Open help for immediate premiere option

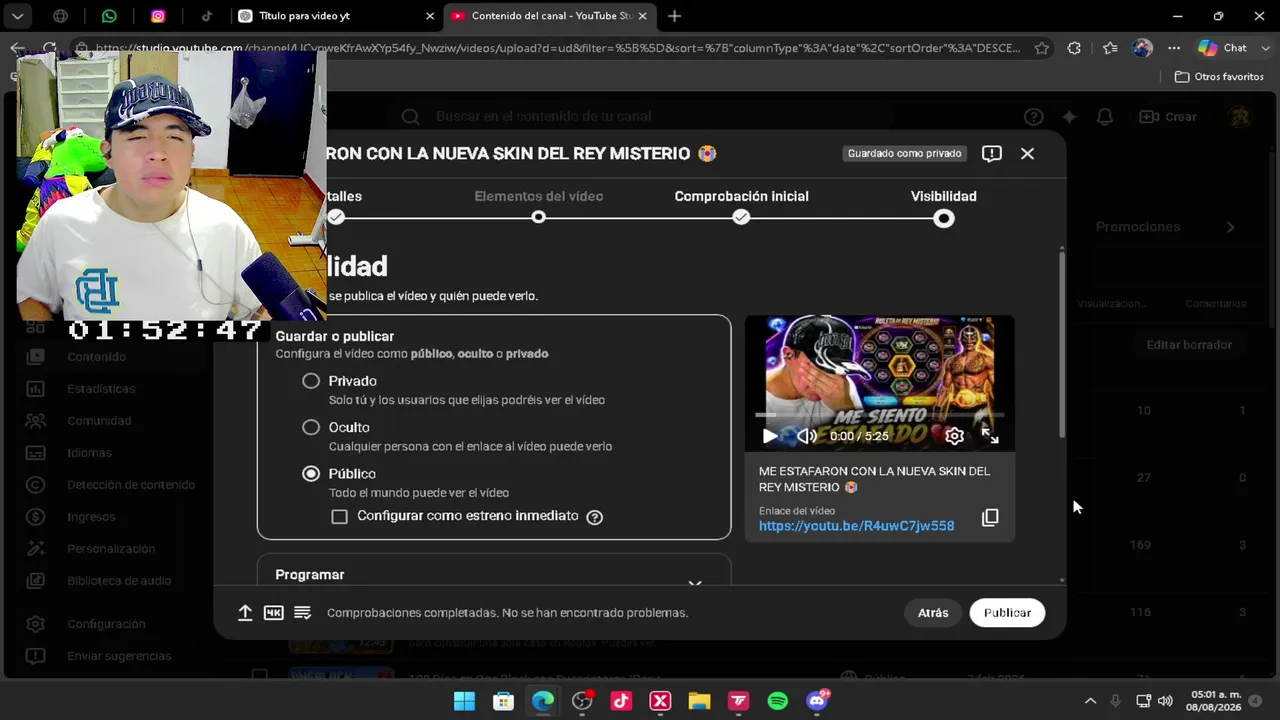click(x=594, y=517)
